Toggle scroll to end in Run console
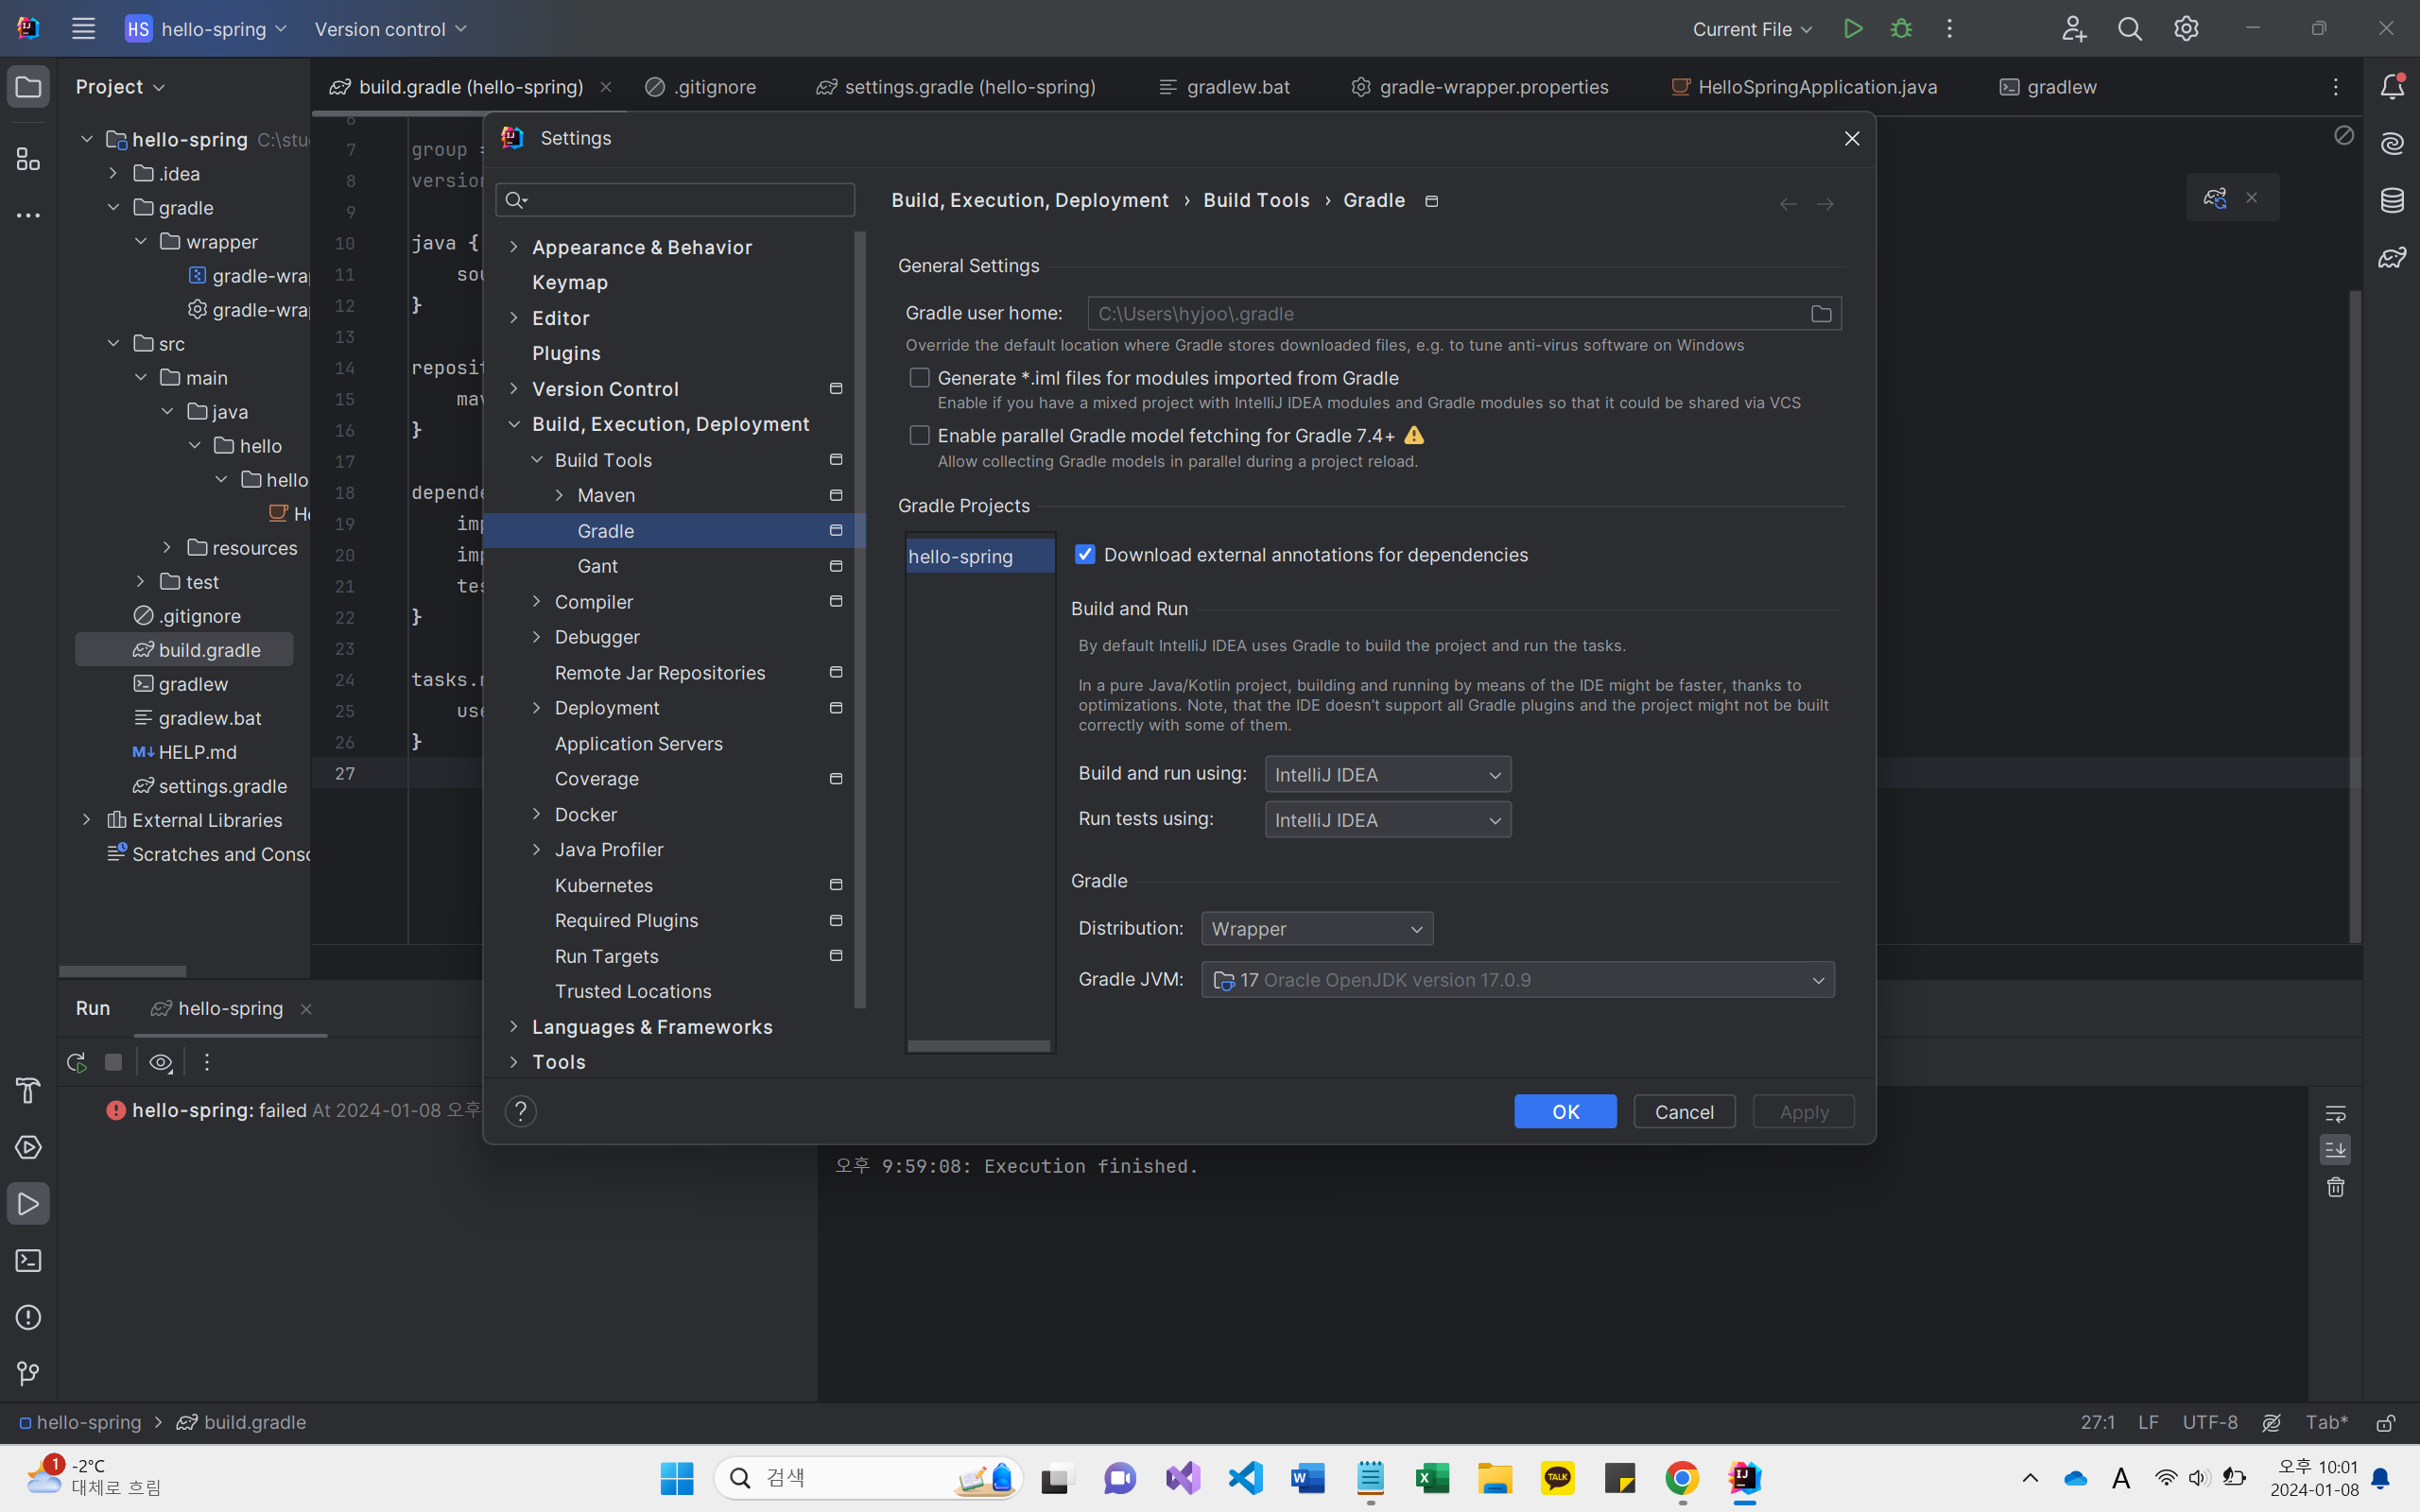Screen dimensions: 2420x1512 pyautogui.click(x=2335, y=1150)
